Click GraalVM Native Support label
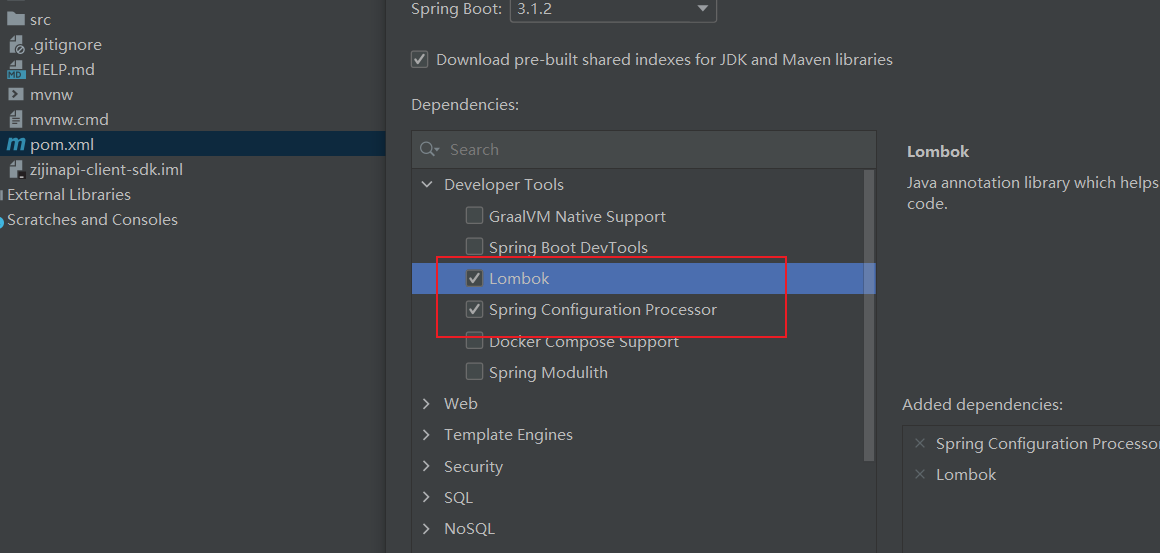 (577, 217)
